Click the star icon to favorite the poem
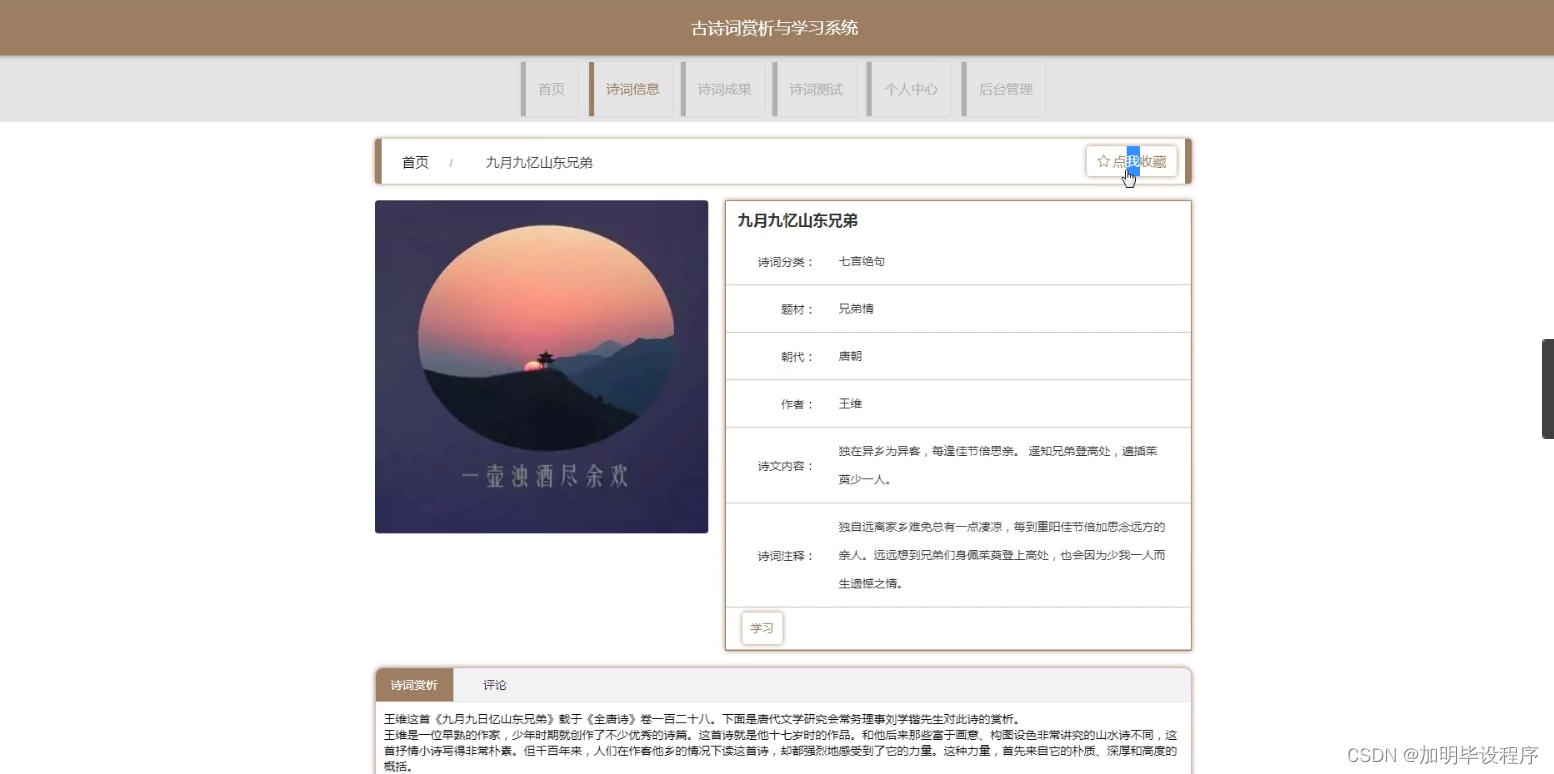1554x774 pixels. point(1103,161)
